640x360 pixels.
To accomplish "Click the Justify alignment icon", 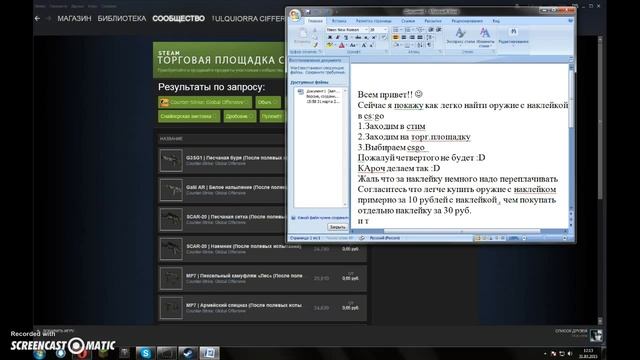I will pyautogui.click(x=420, y=38).
